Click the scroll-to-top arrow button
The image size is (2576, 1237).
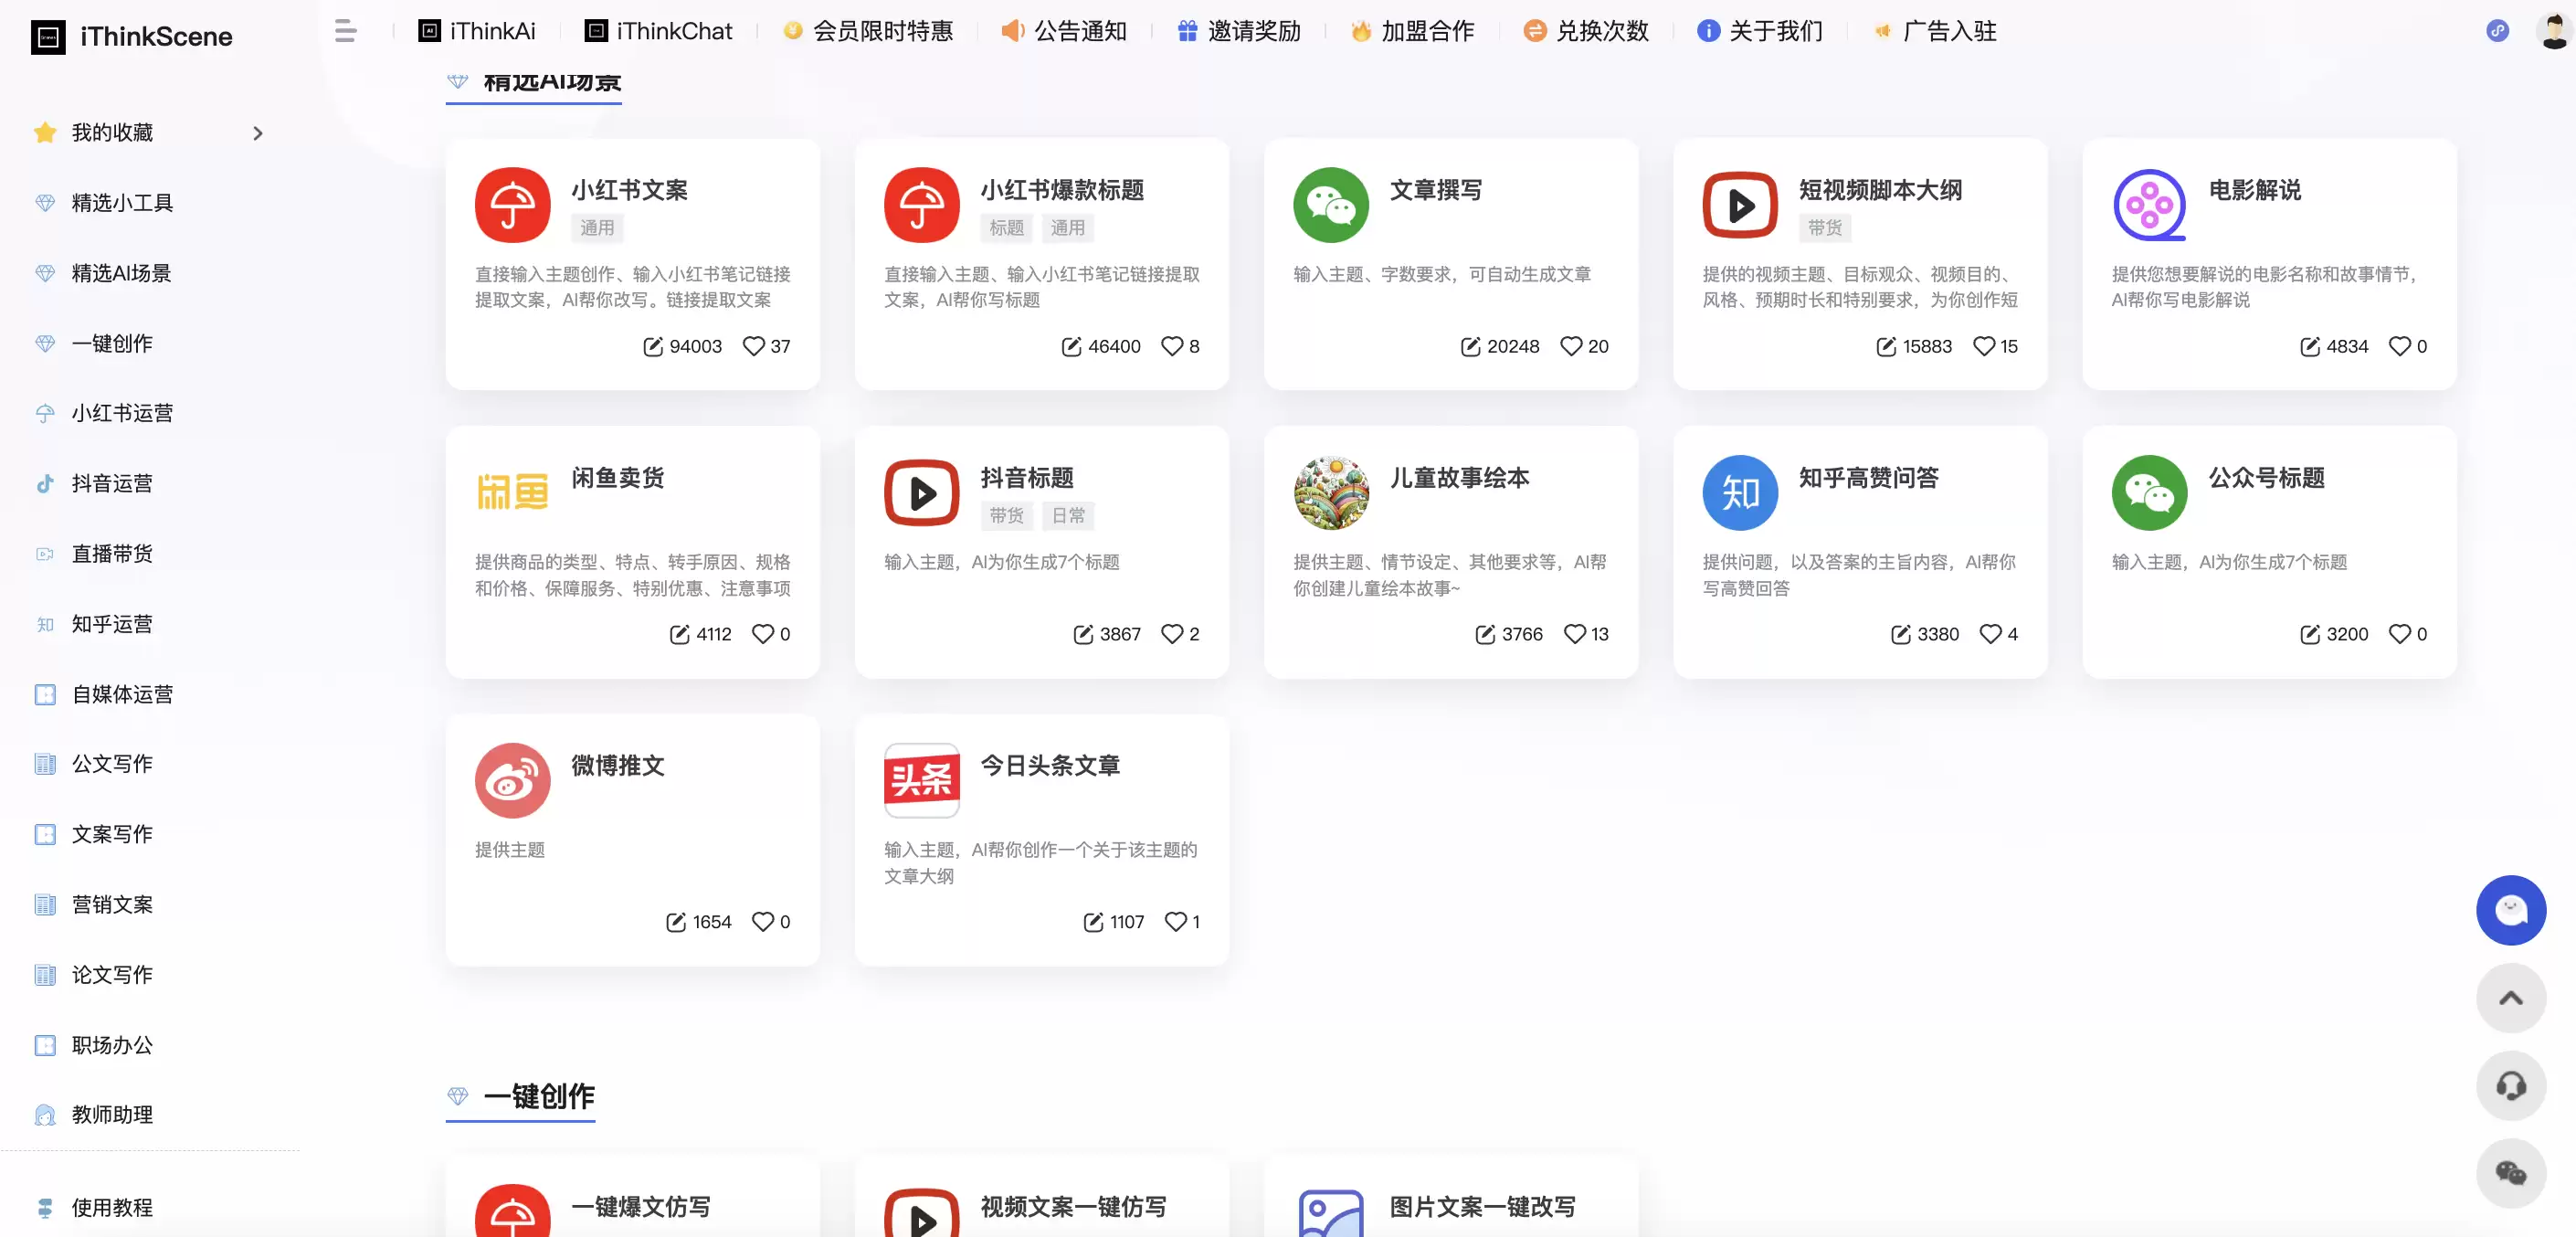point(2510,997)
